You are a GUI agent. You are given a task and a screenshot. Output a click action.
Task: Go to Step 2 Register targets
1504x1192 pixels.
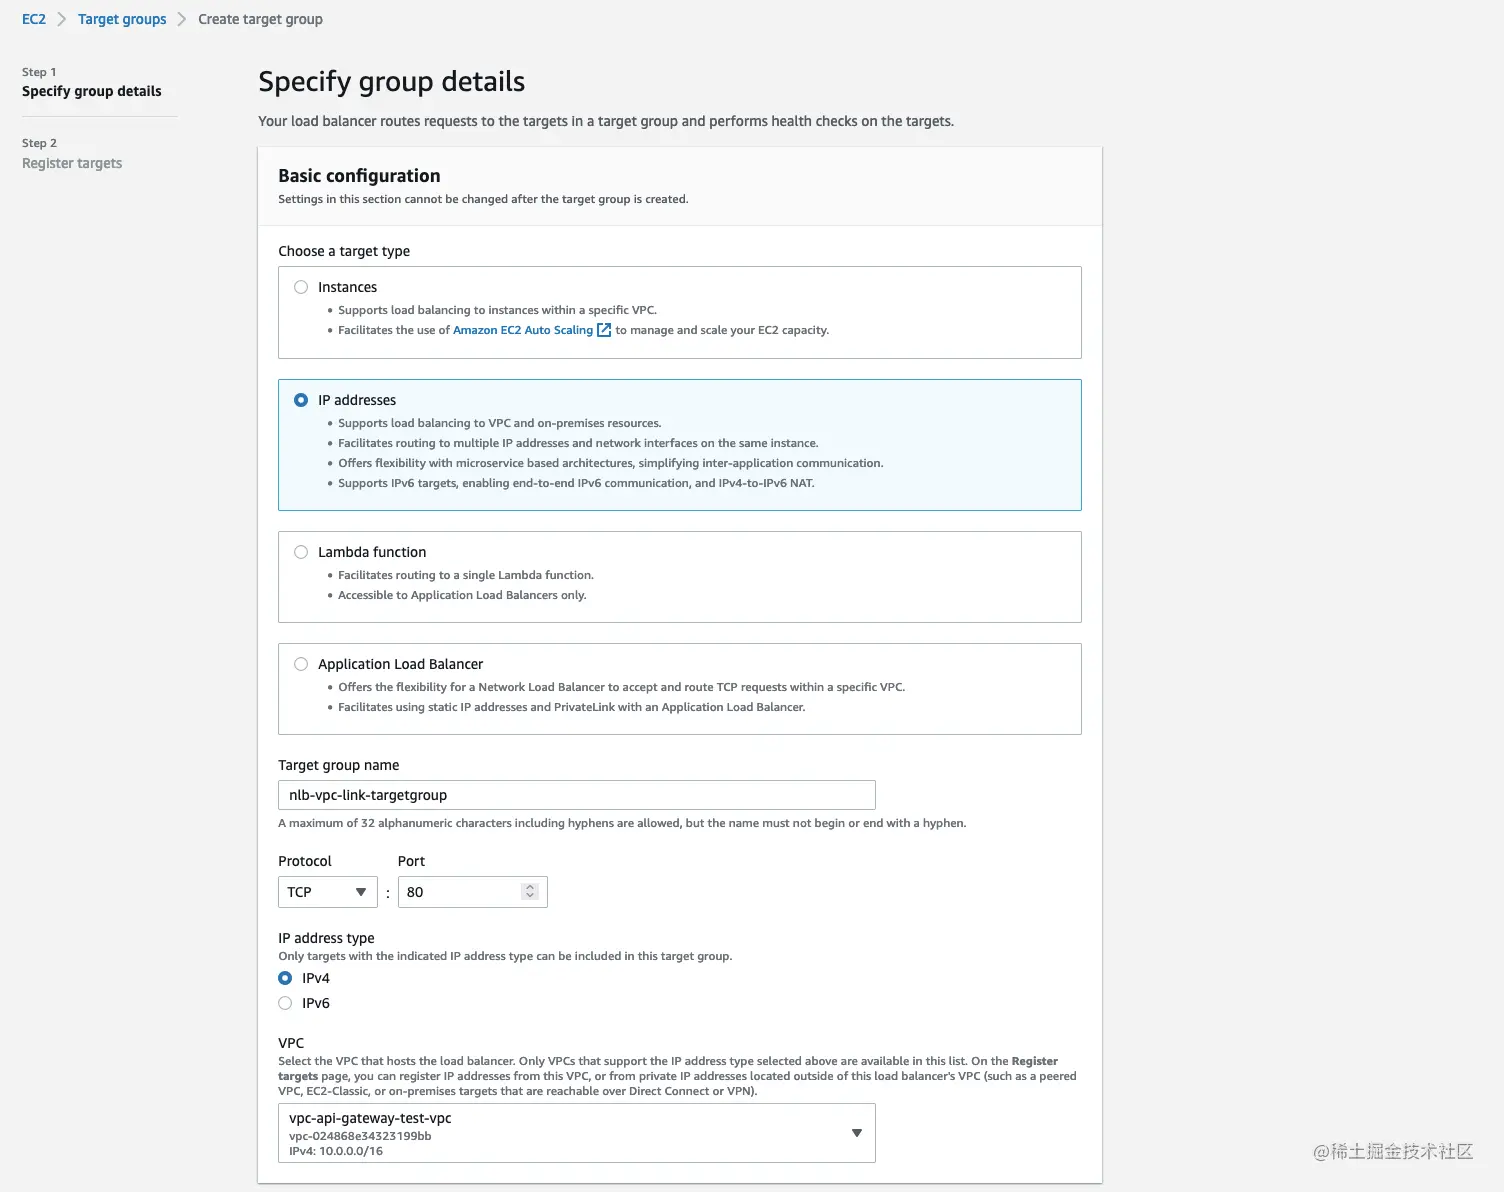72,163
